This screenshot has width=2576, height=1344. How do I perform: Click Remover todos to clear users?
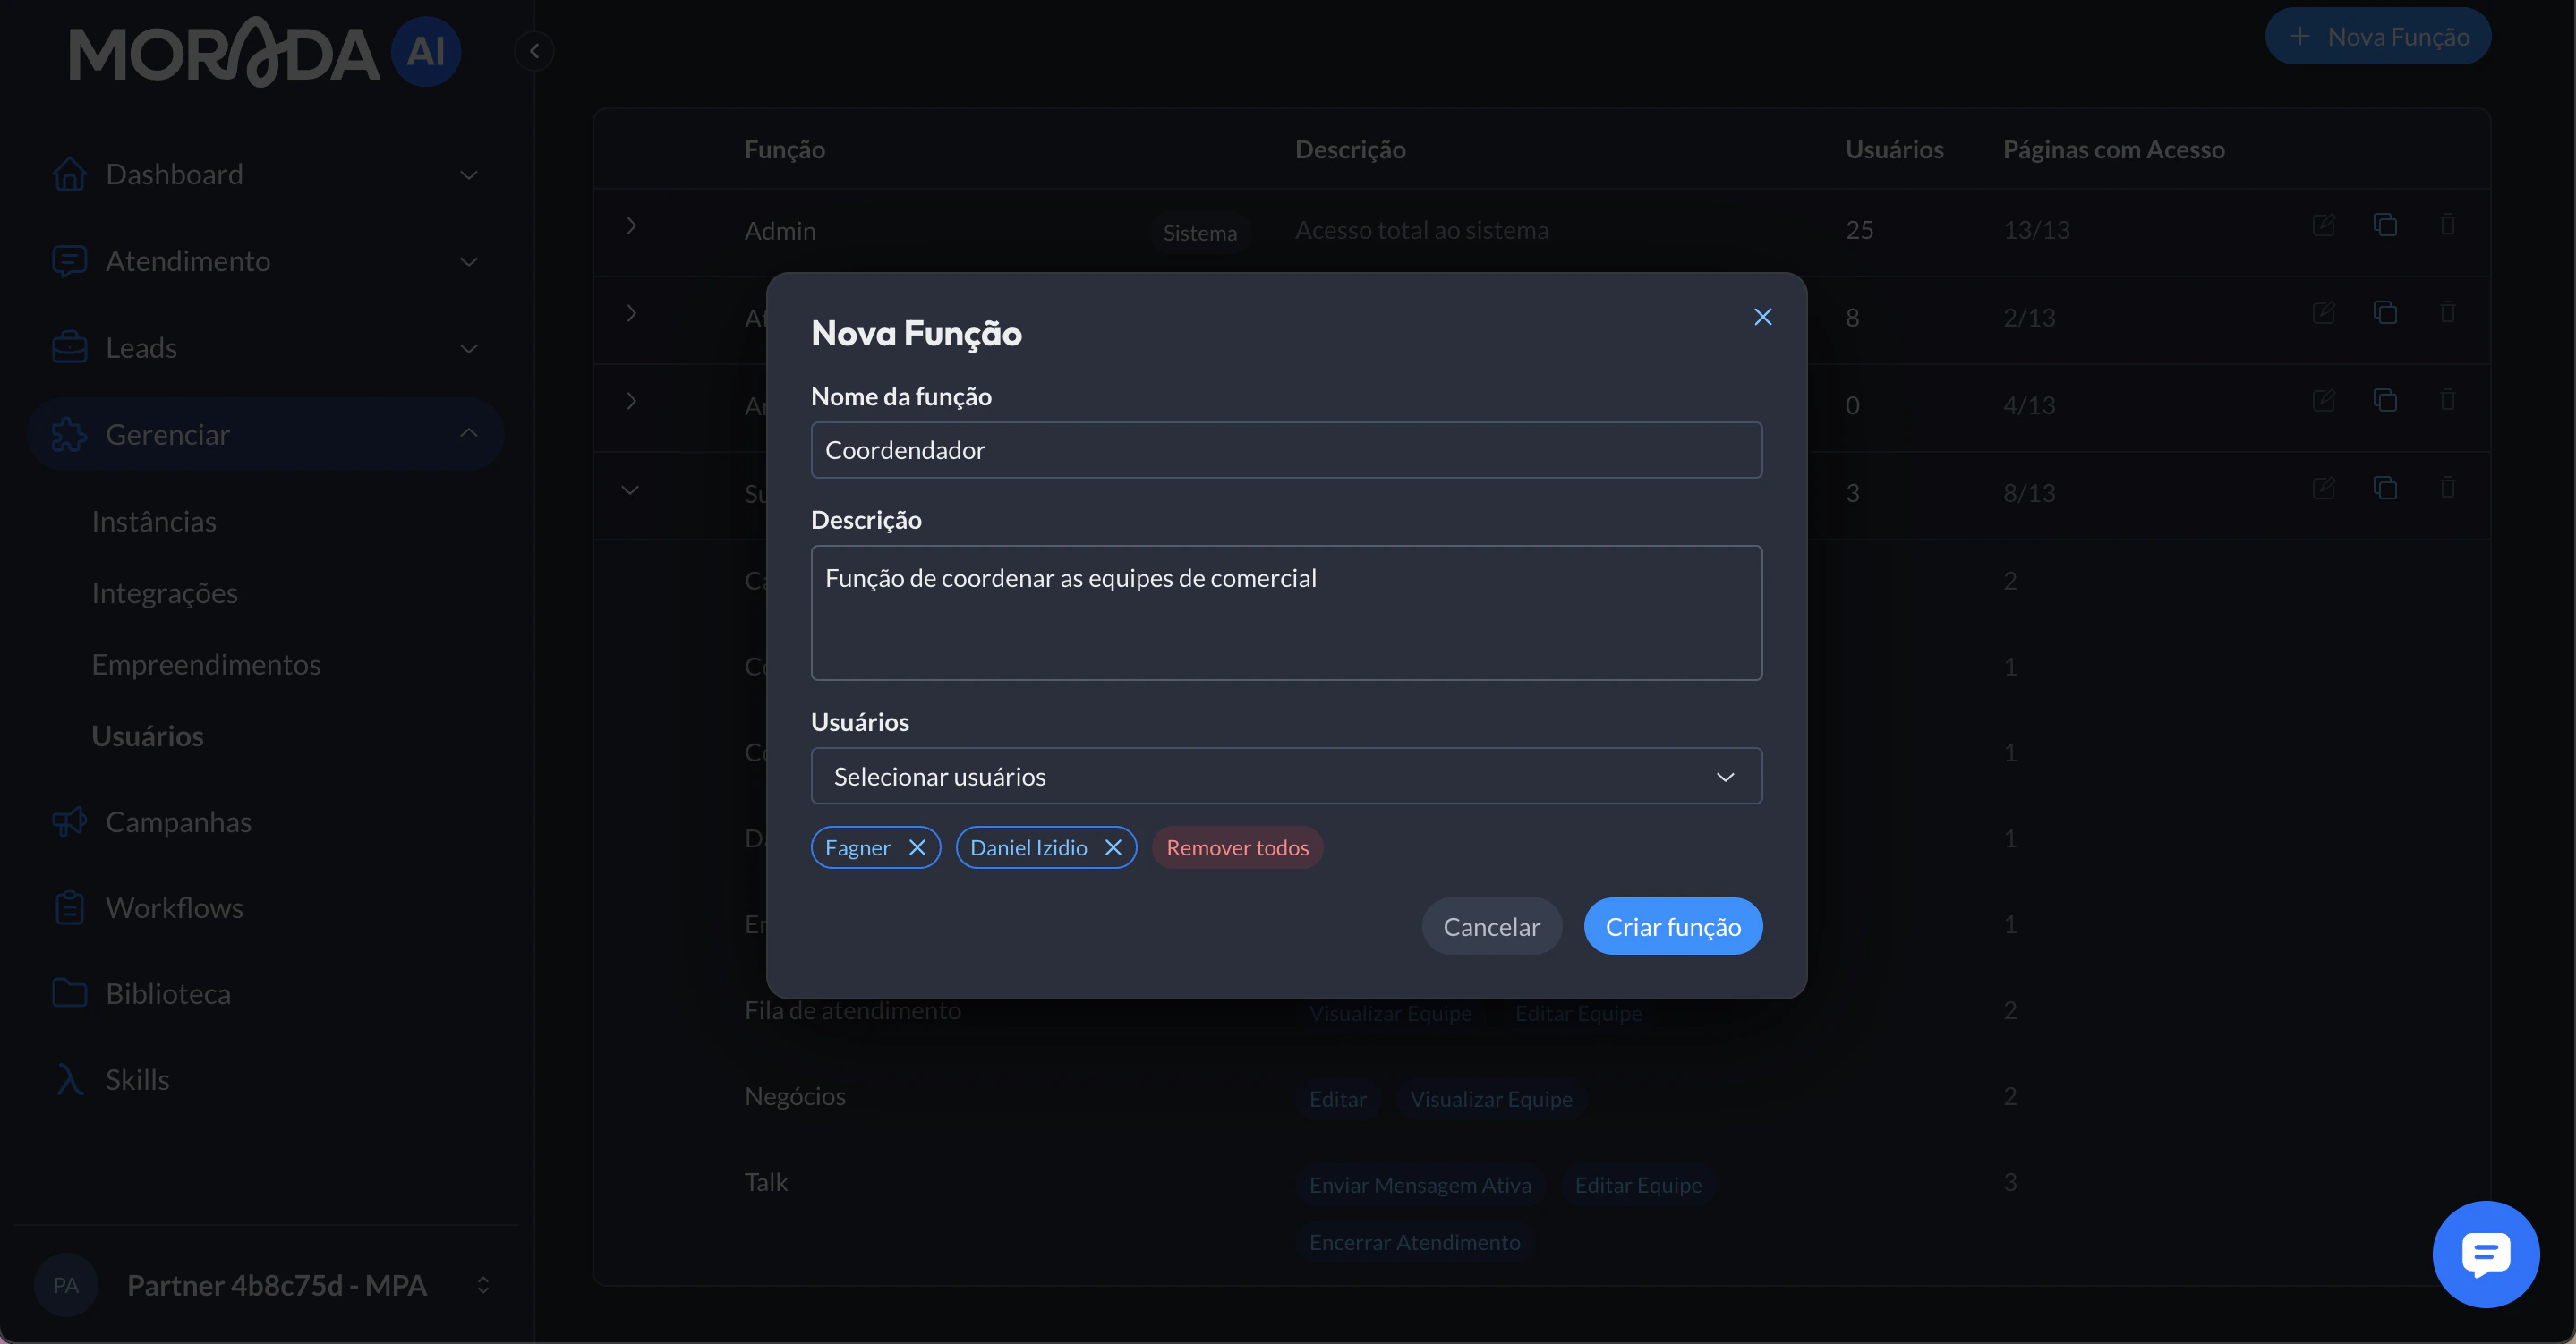[x=1237, y=847]
